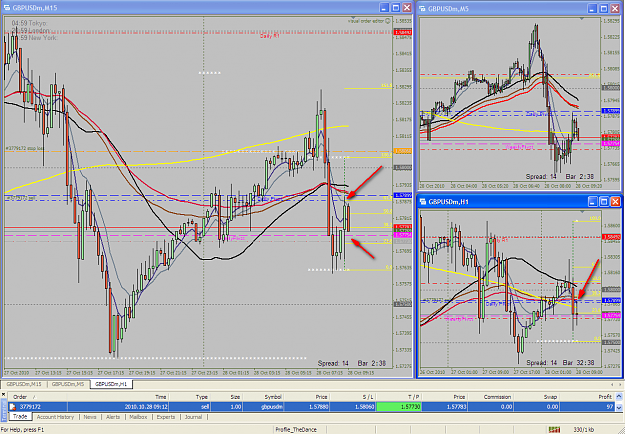Click the GBPUSDm,H1 chart window title icon
The image size is (625, 434).
tap(423, 202)
